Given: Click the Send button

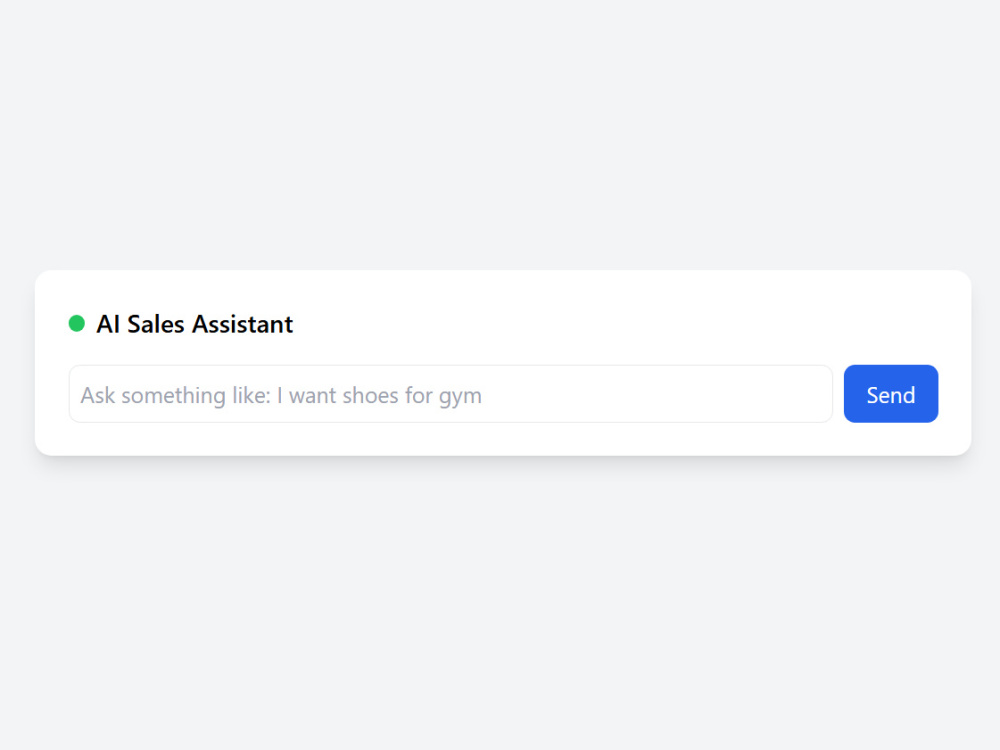Looking at the screenshot, I should pyautogui.click(x=890, y=393).
